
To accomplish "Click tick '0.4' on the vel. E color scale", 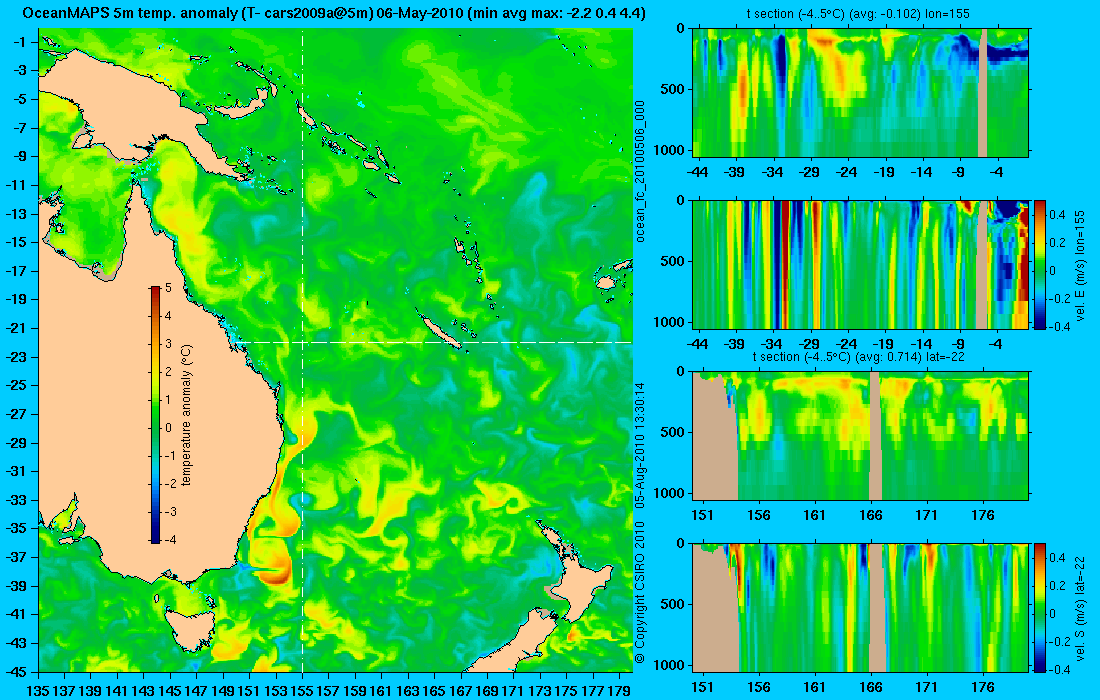I will pos(1057,214).
